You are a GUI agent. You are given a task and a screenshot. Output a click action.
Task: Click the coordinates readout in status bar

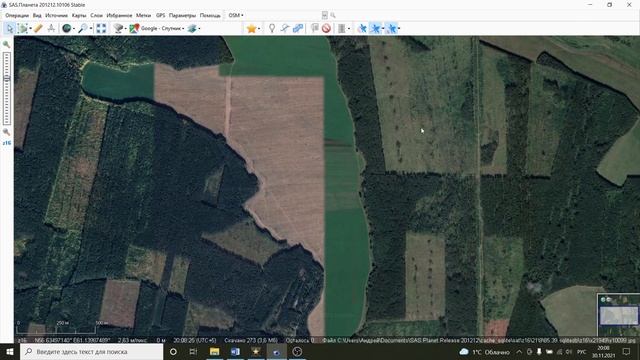[x=73, y=340]
